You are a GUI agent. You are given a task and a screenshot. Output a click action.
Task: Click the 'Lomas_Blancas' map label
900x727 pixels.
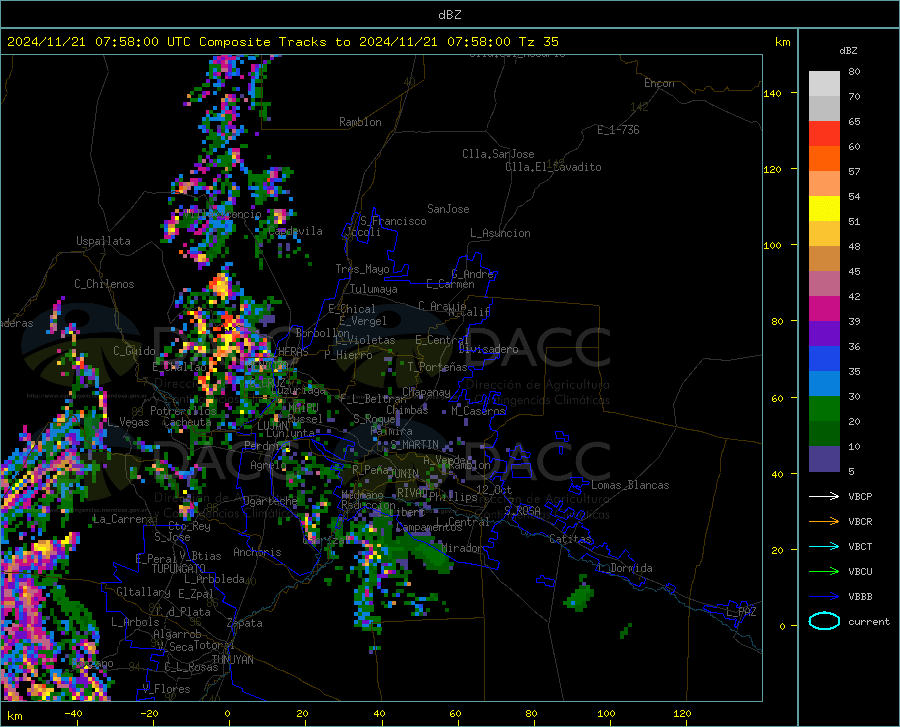coord(630,485)
